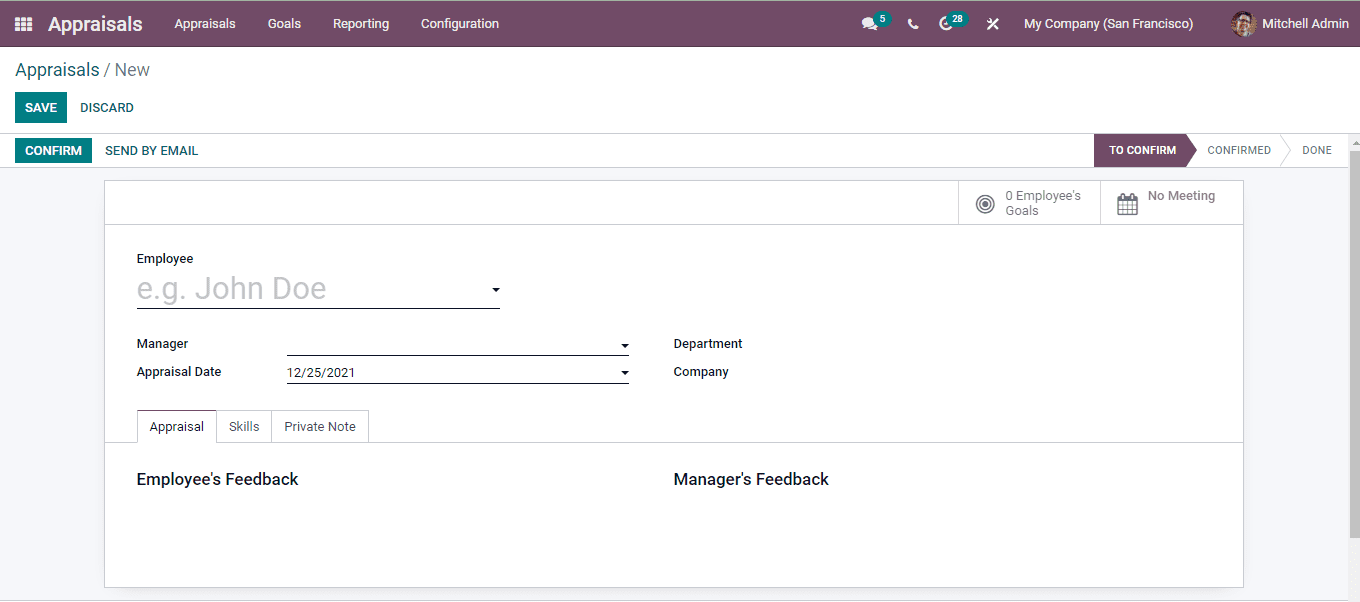1360x602 pixels.
Task: Click the goals target icon
Action: [985, 204]
